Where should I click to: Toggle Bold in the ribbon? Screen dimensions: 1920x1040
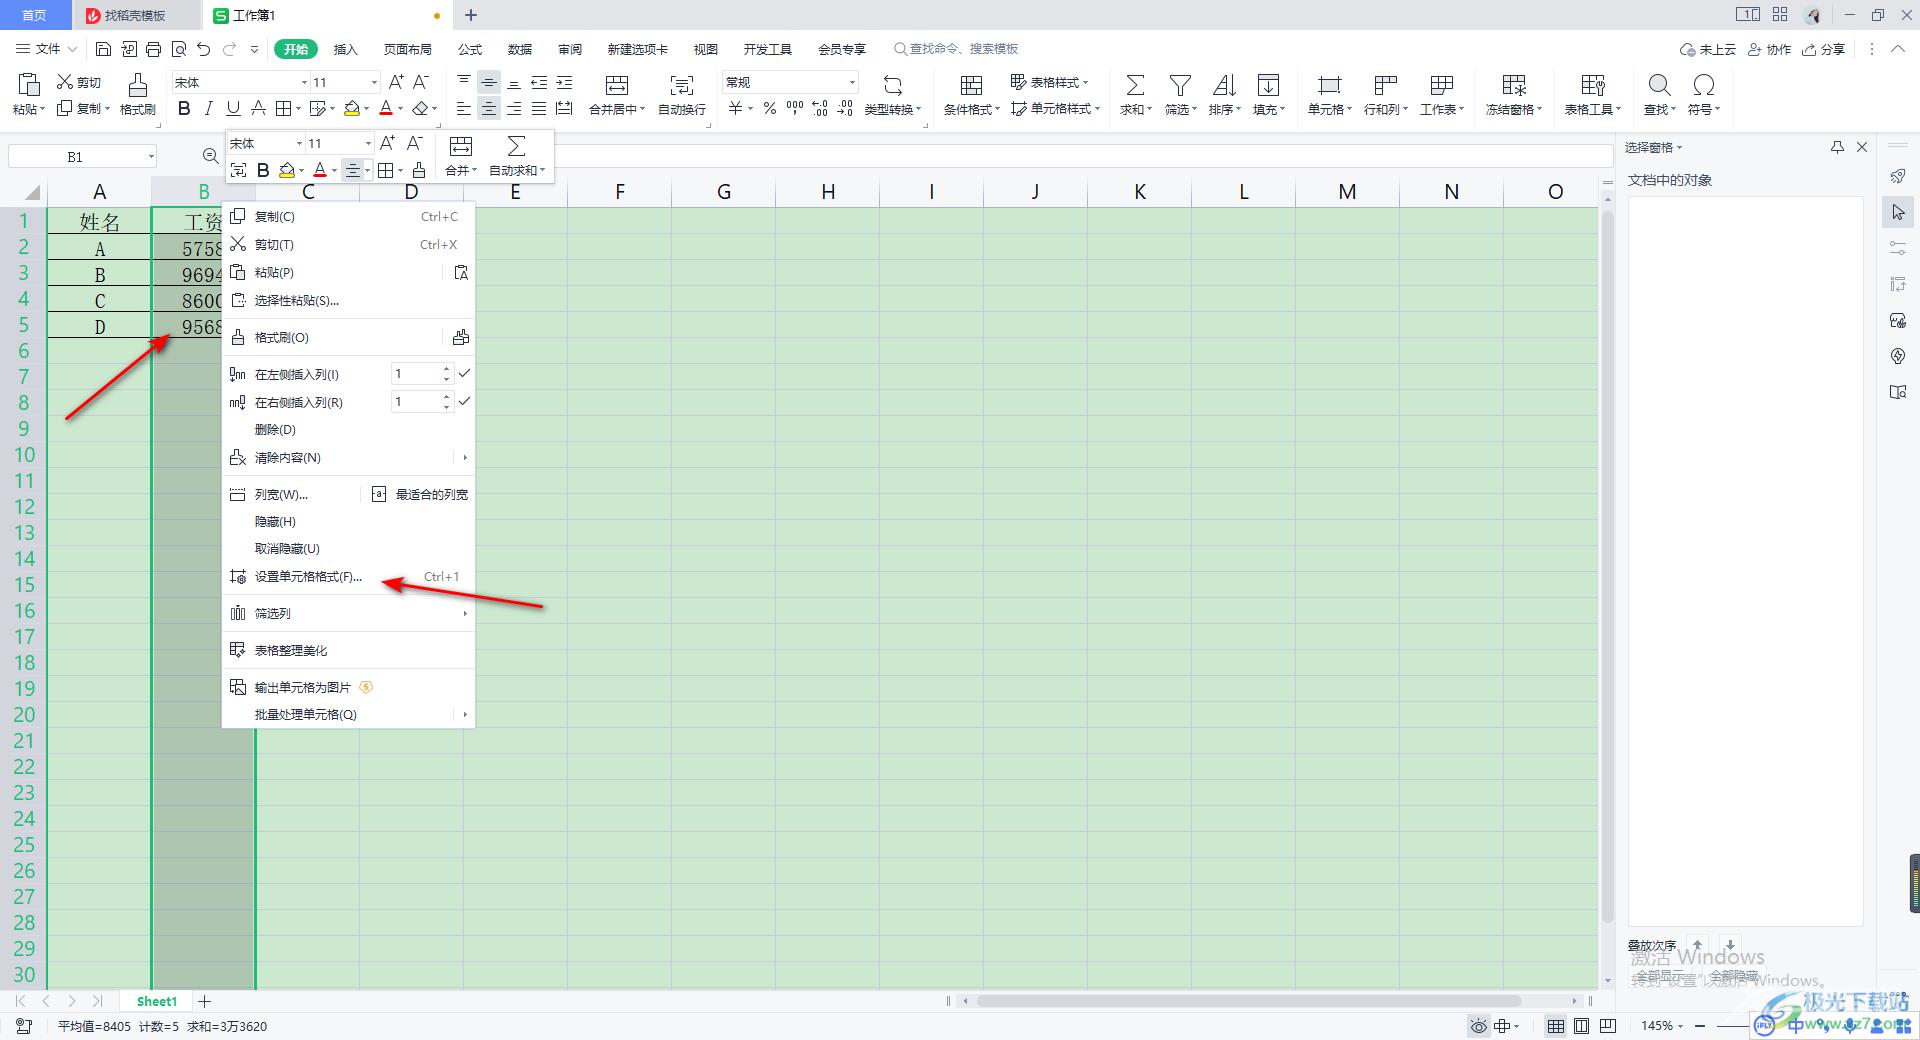[x=184, y=108]
